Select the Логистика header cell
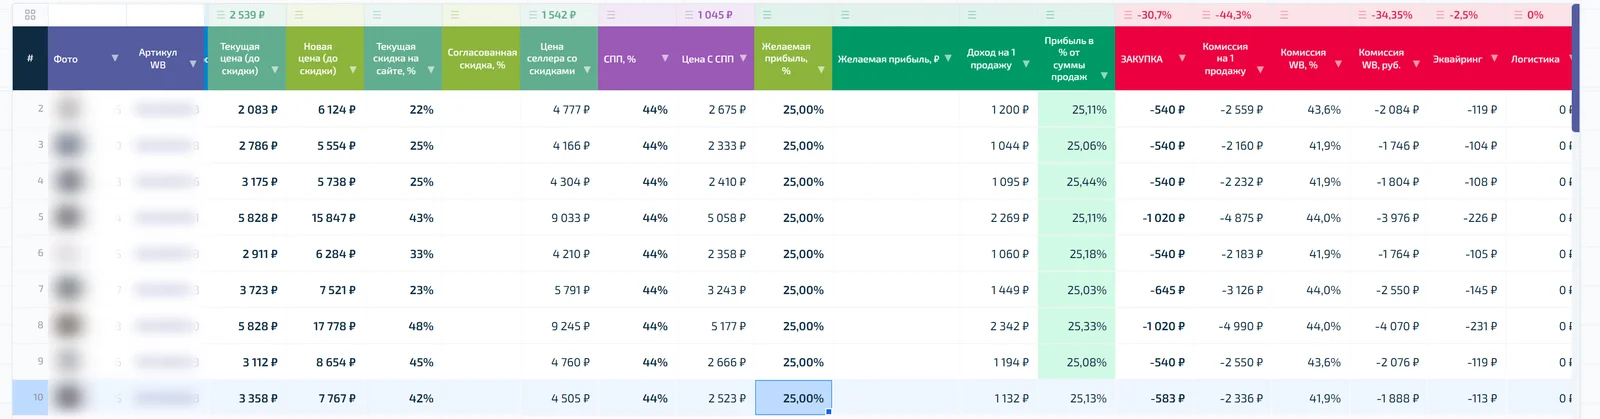The height and width of the screenshot is (419, 1600). [x=1538, y=58]
